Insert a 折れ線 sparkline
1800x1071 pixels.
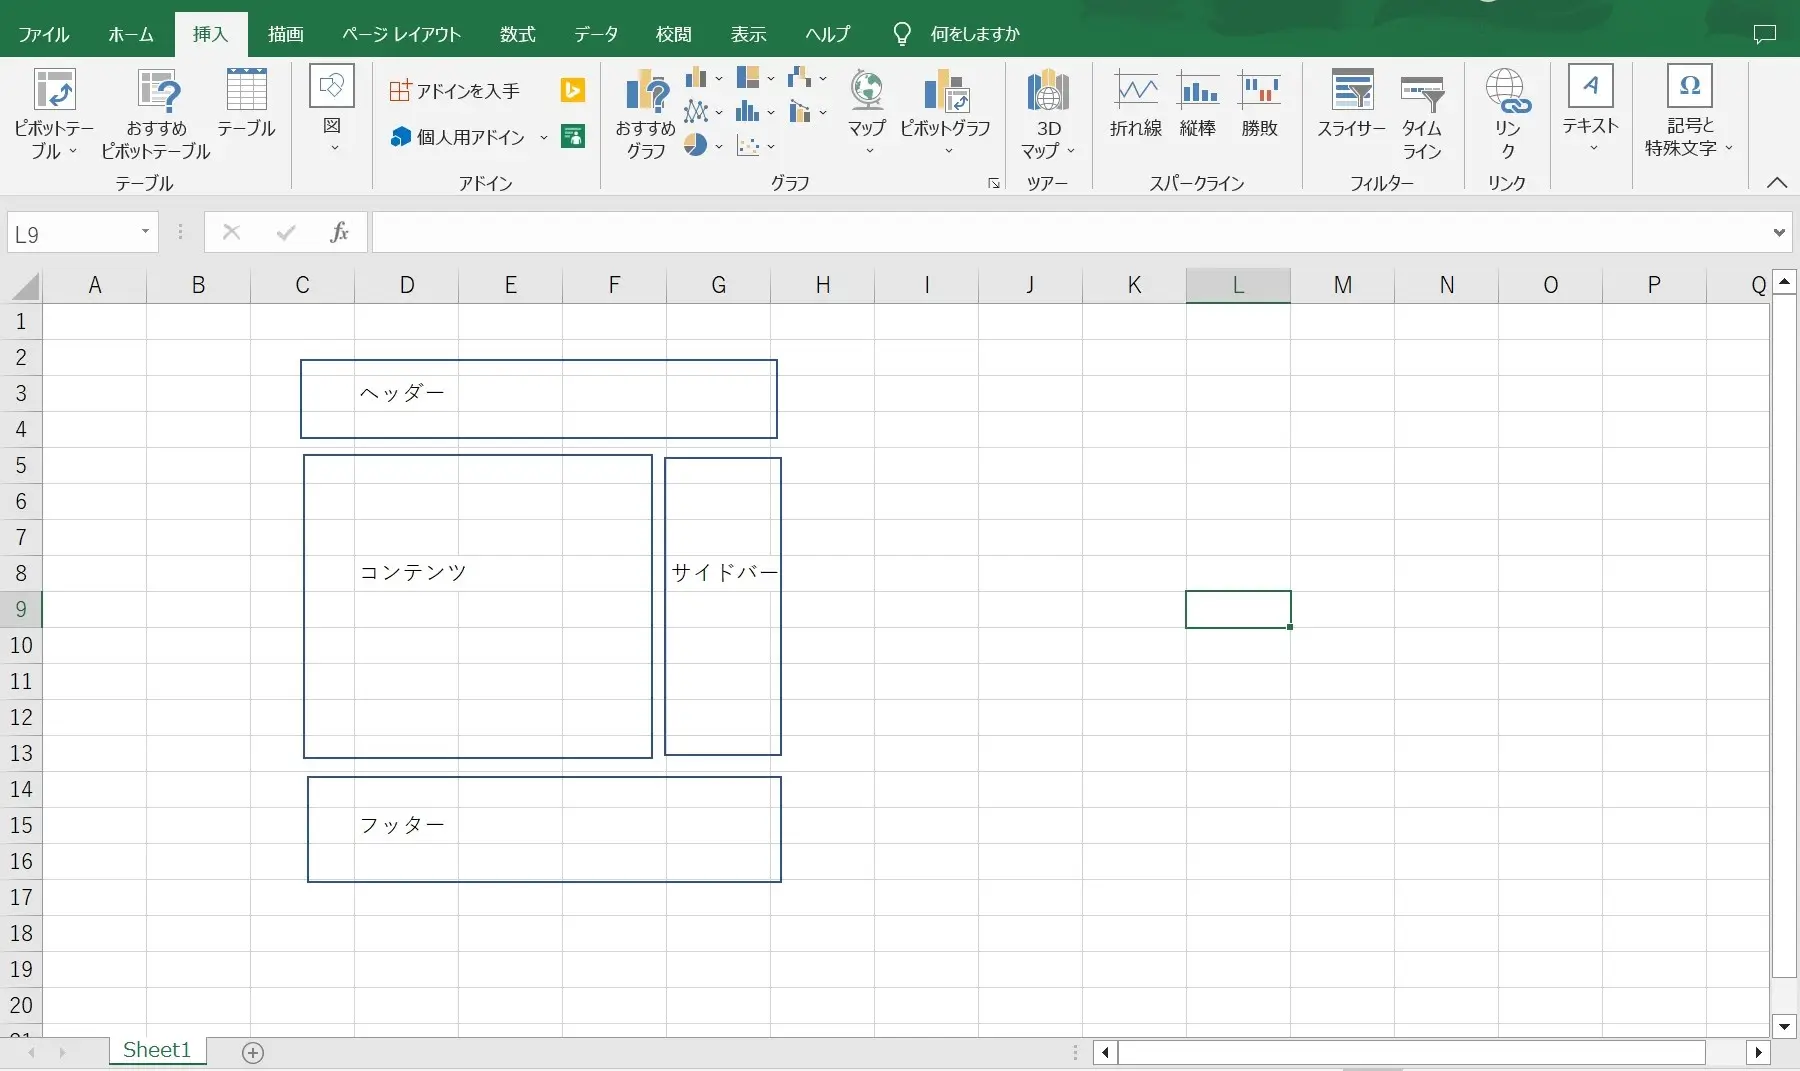pos(1136,103)
